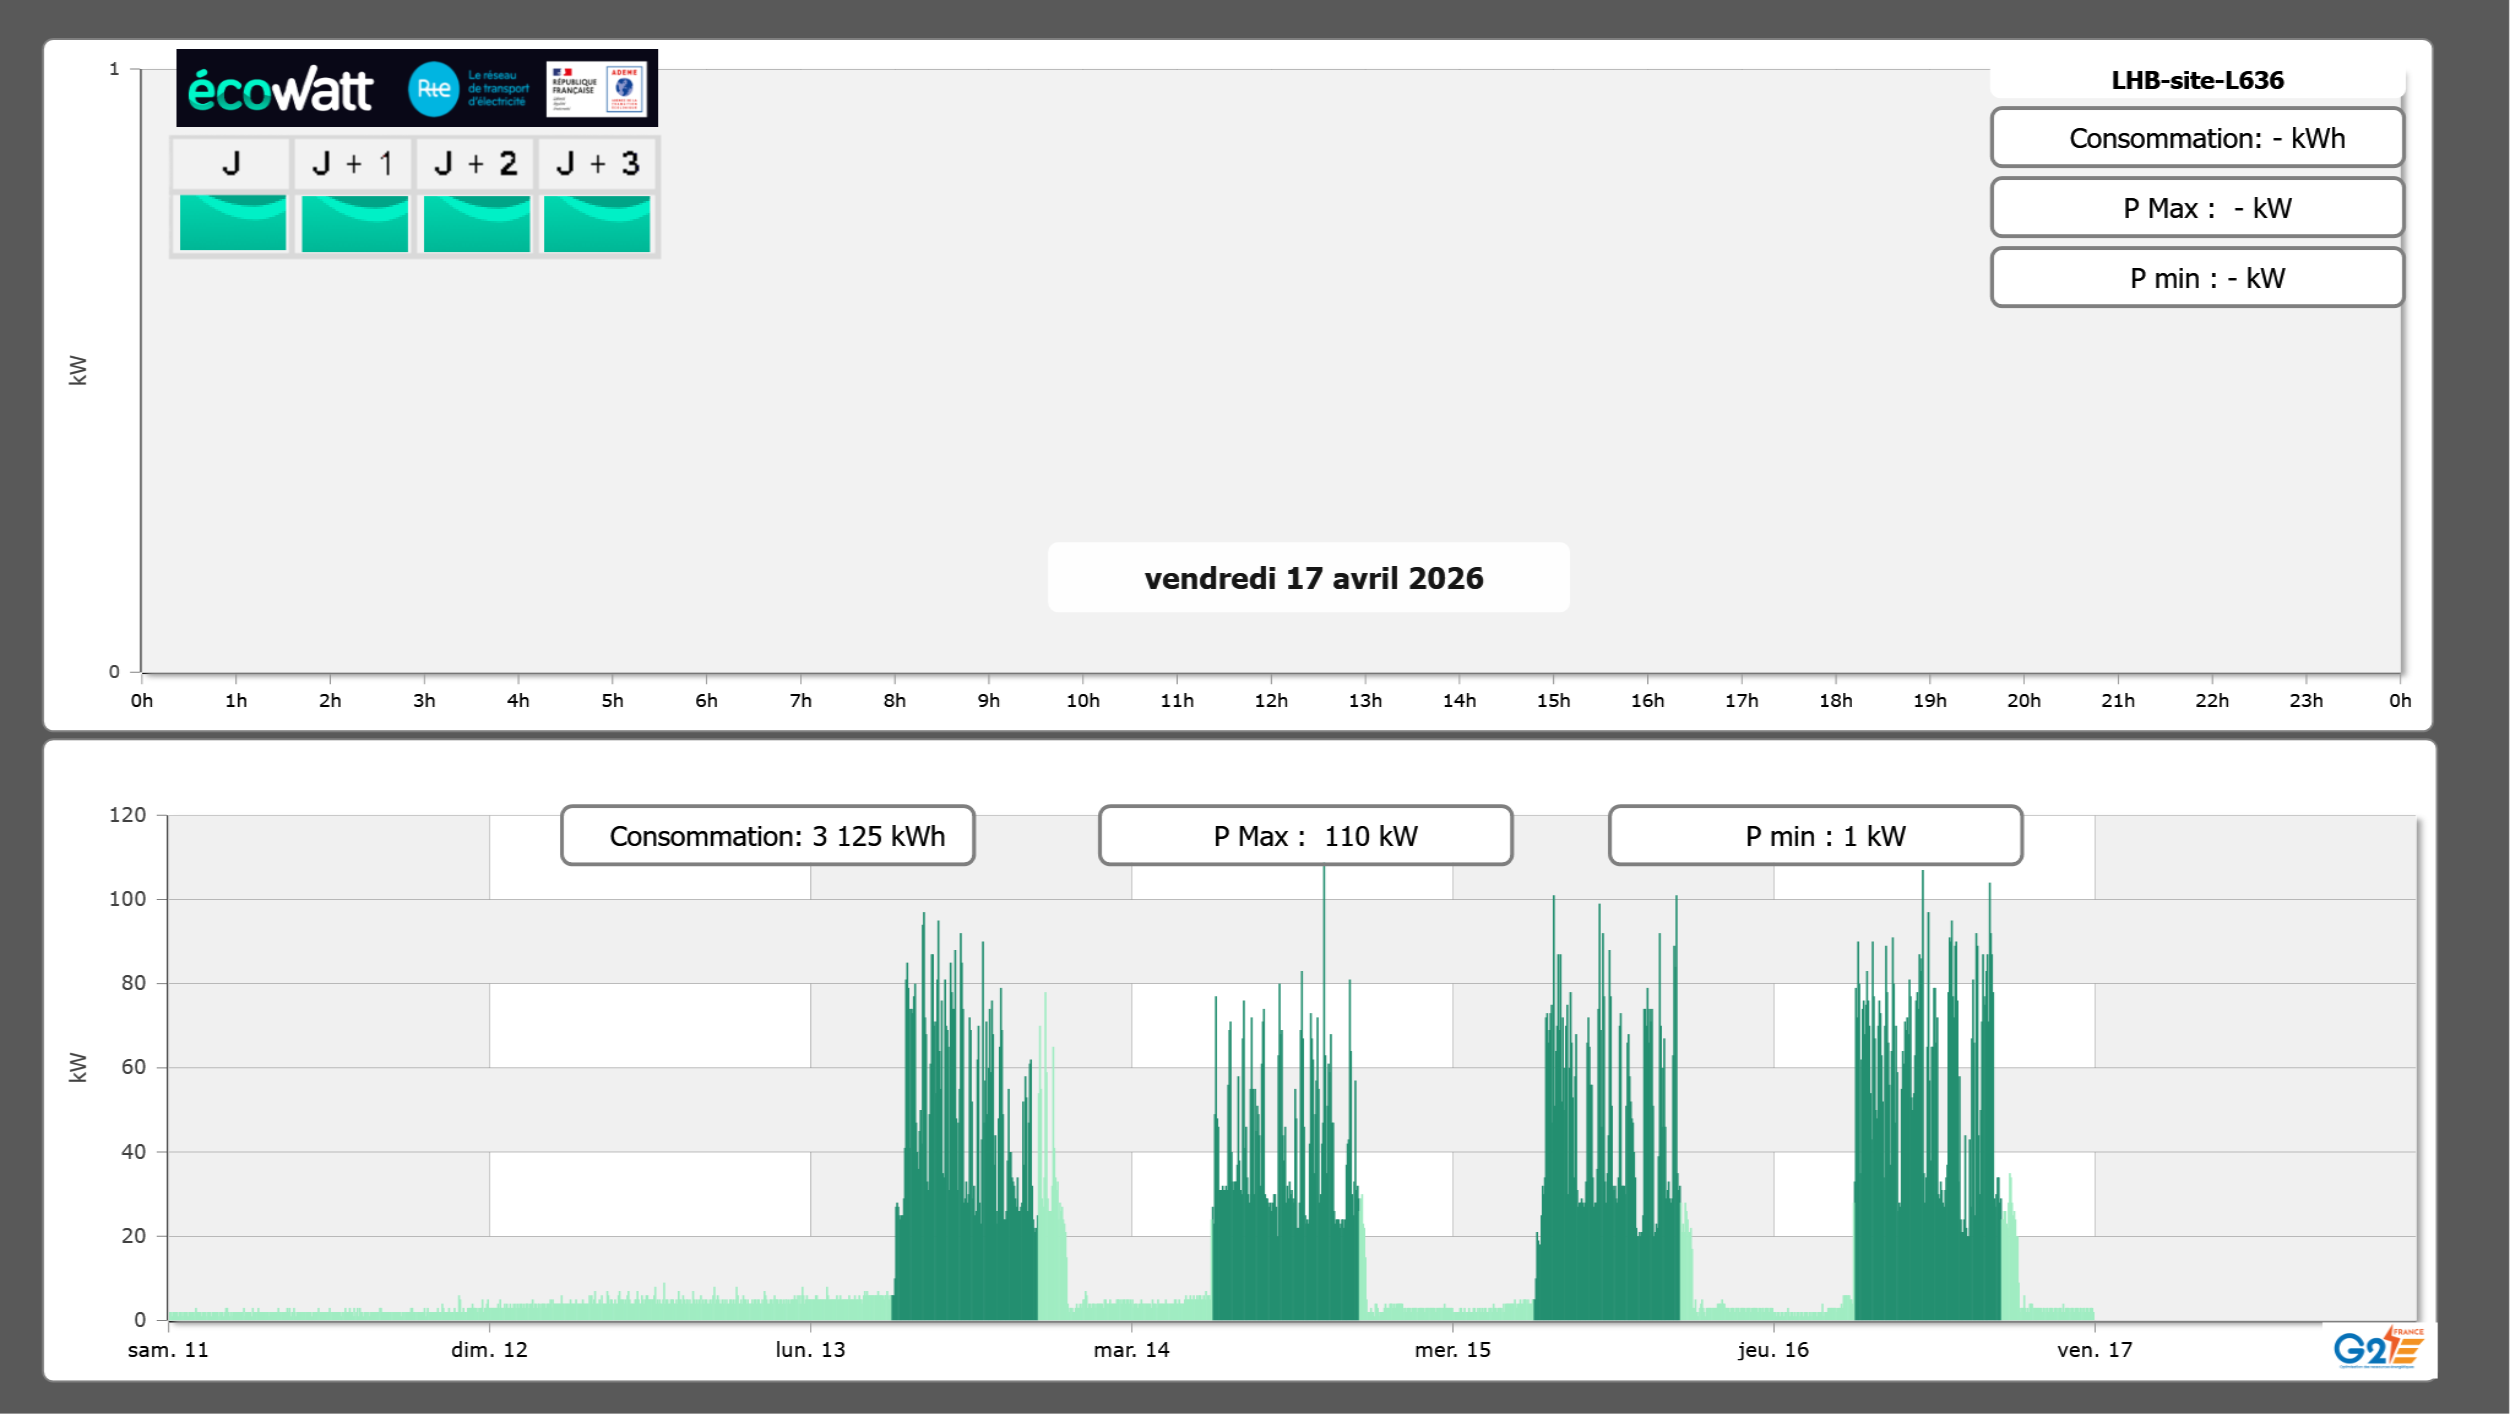Click the green signal under J + 3

(x=597, y=223)
